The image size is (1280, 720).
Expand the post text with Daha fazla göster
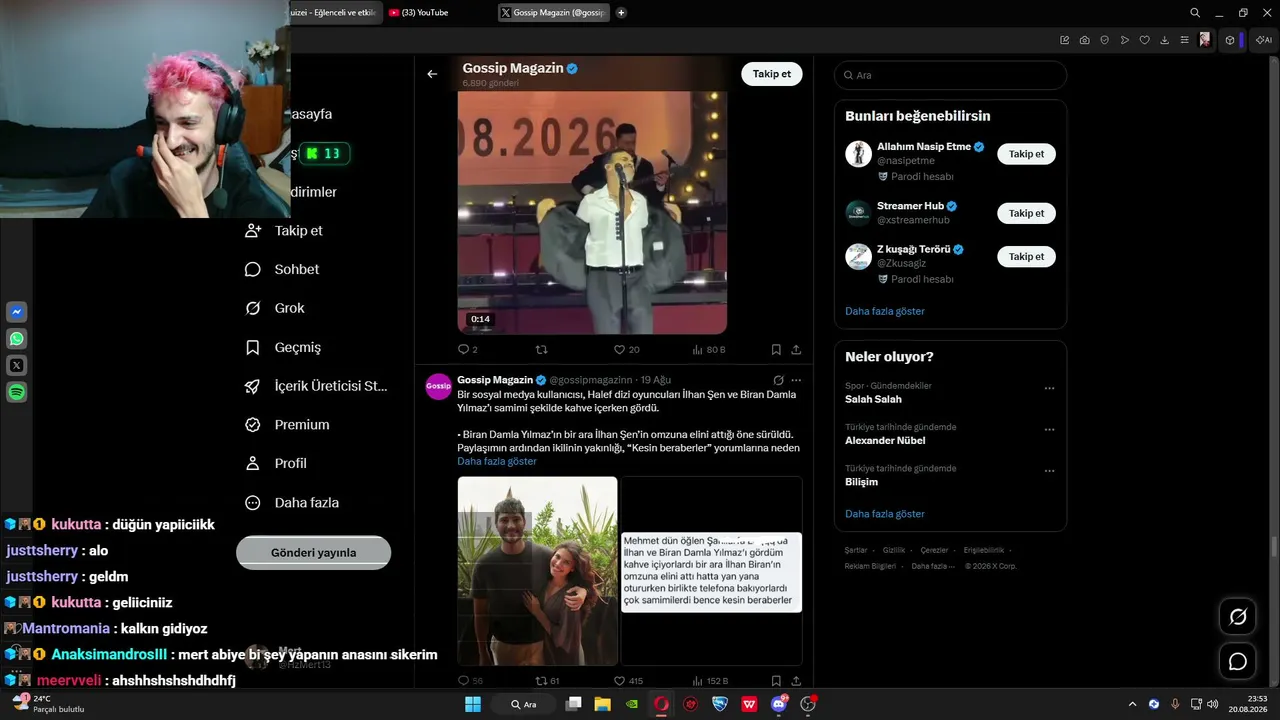(497, 462)
